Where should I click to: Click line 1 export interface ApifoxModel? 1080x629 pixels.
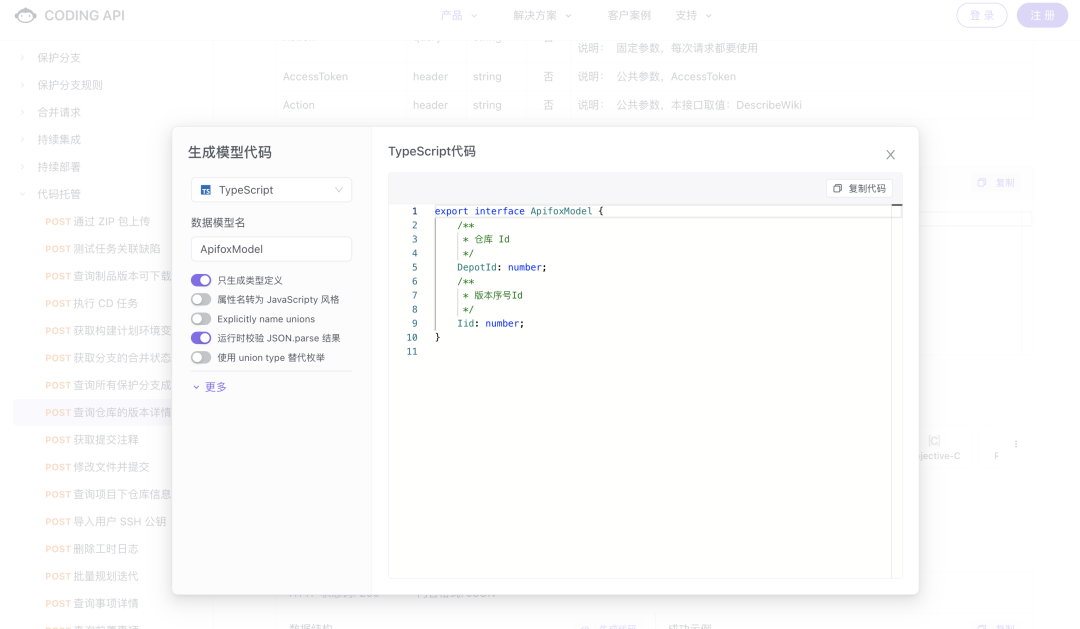point(519,212)
